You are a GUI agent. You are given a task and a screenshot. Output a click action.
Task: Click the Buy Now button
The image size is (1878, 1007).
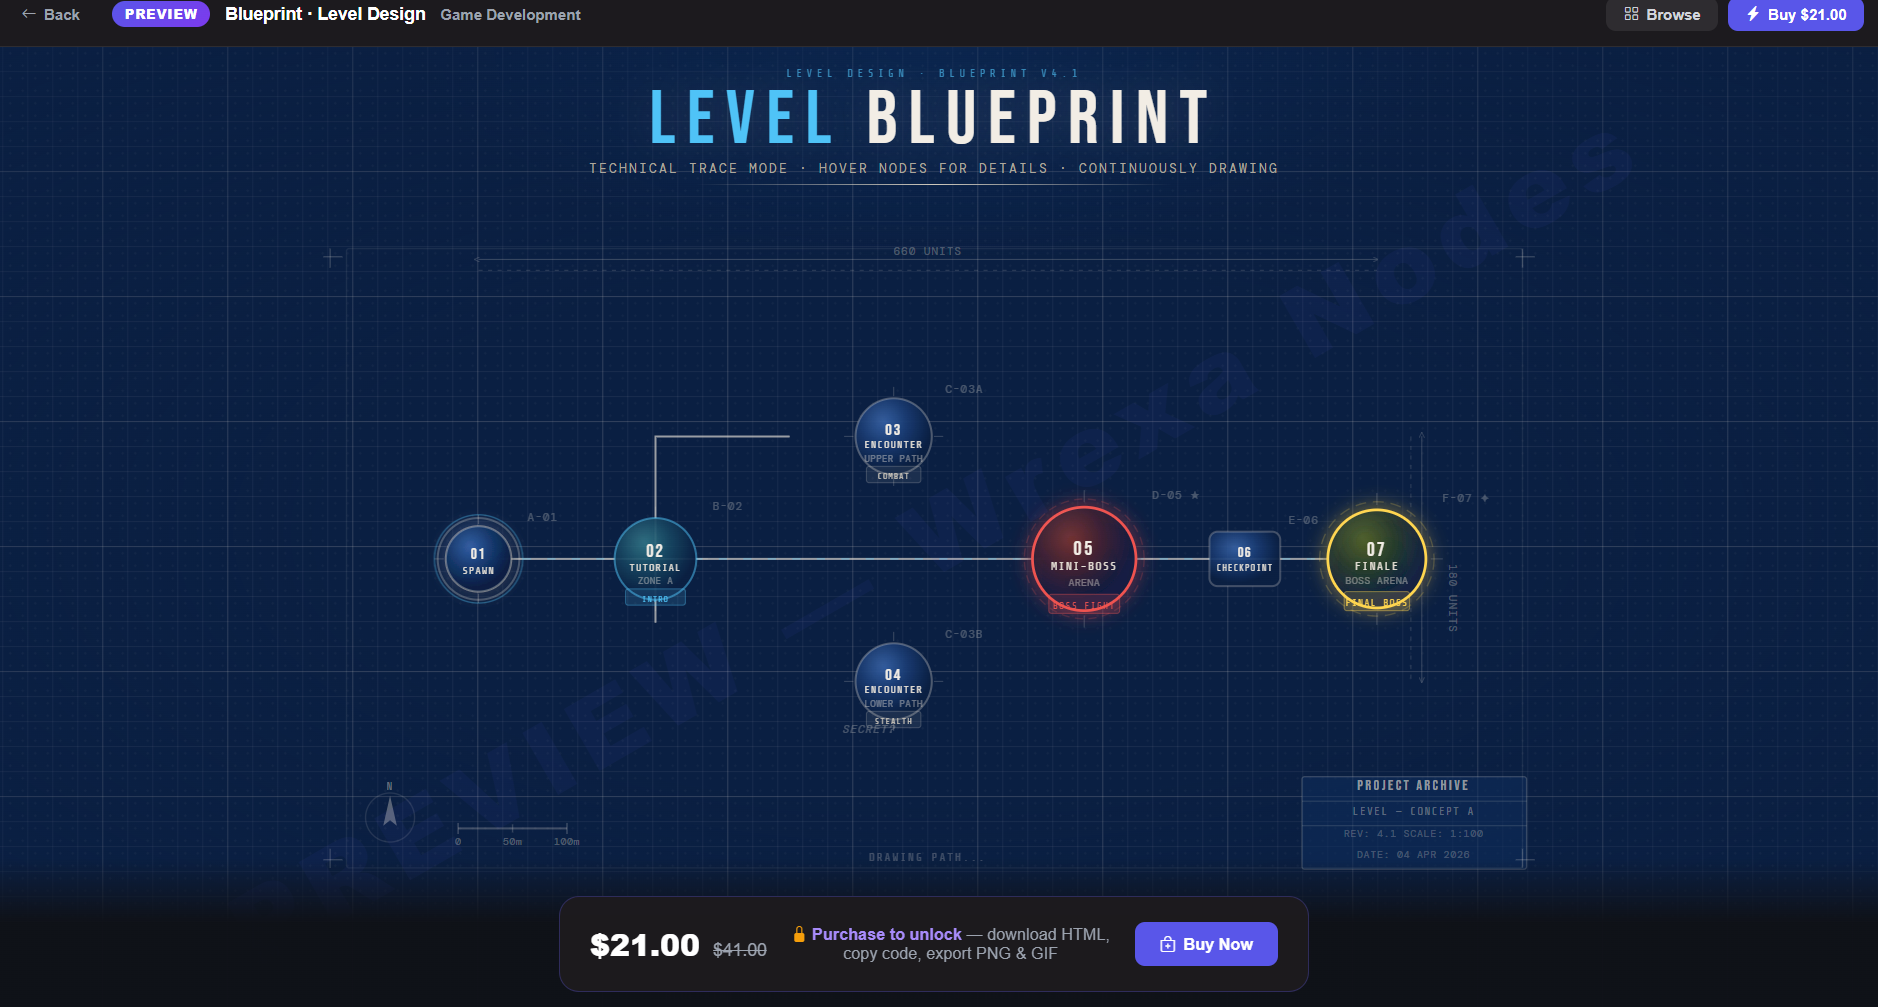1205,943
